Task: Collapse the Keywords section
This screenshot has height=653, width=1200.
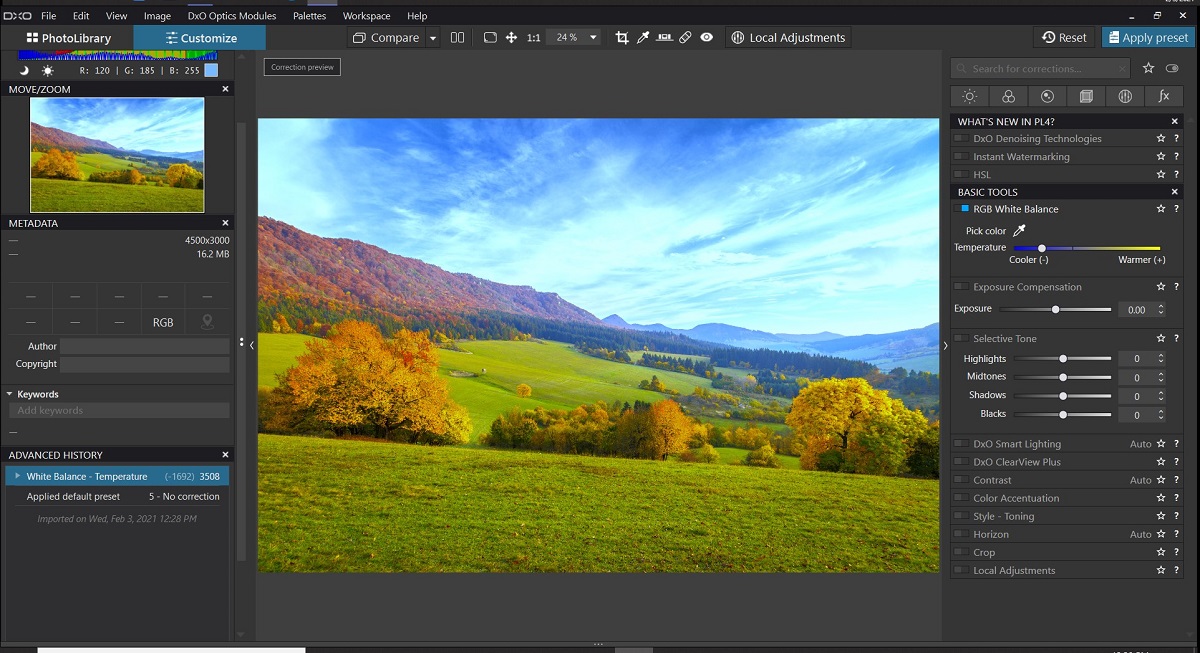Action: pos(11,394)
